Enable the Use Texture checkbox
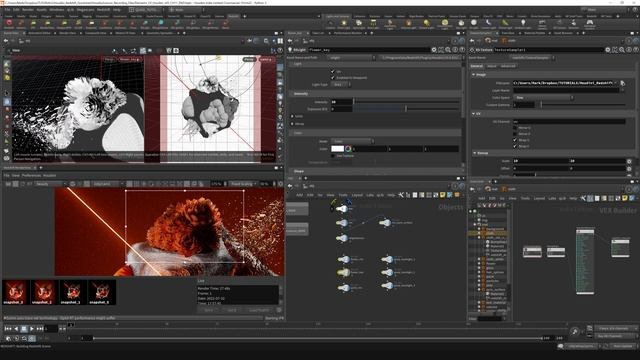The height and width of the screenshot is (360, 640). [x=333, y=156]
